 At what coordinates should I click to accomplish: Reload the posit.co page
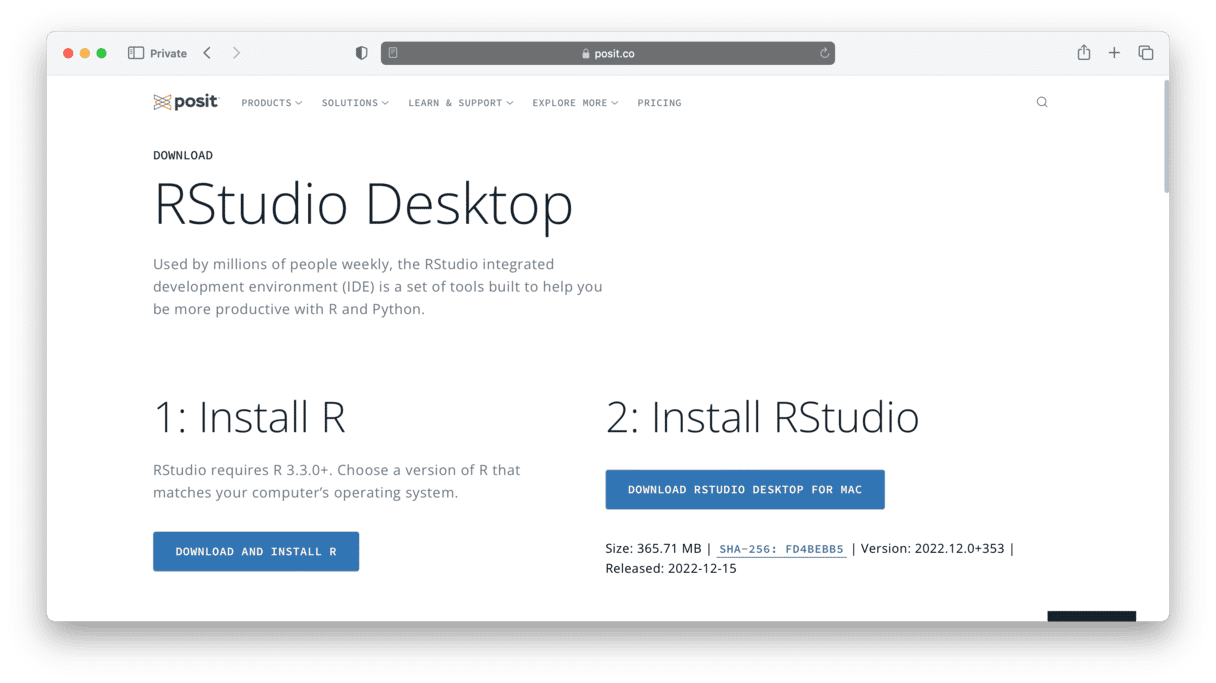coord(824,53)
